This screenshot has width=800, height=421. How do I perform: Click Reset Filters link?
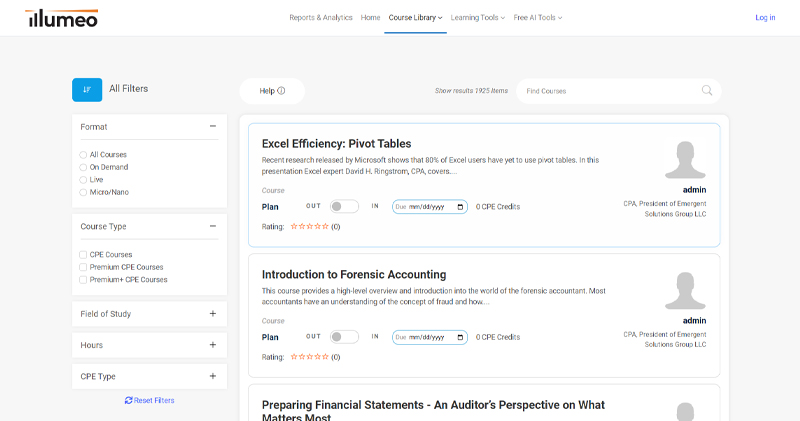coord(149,401)
